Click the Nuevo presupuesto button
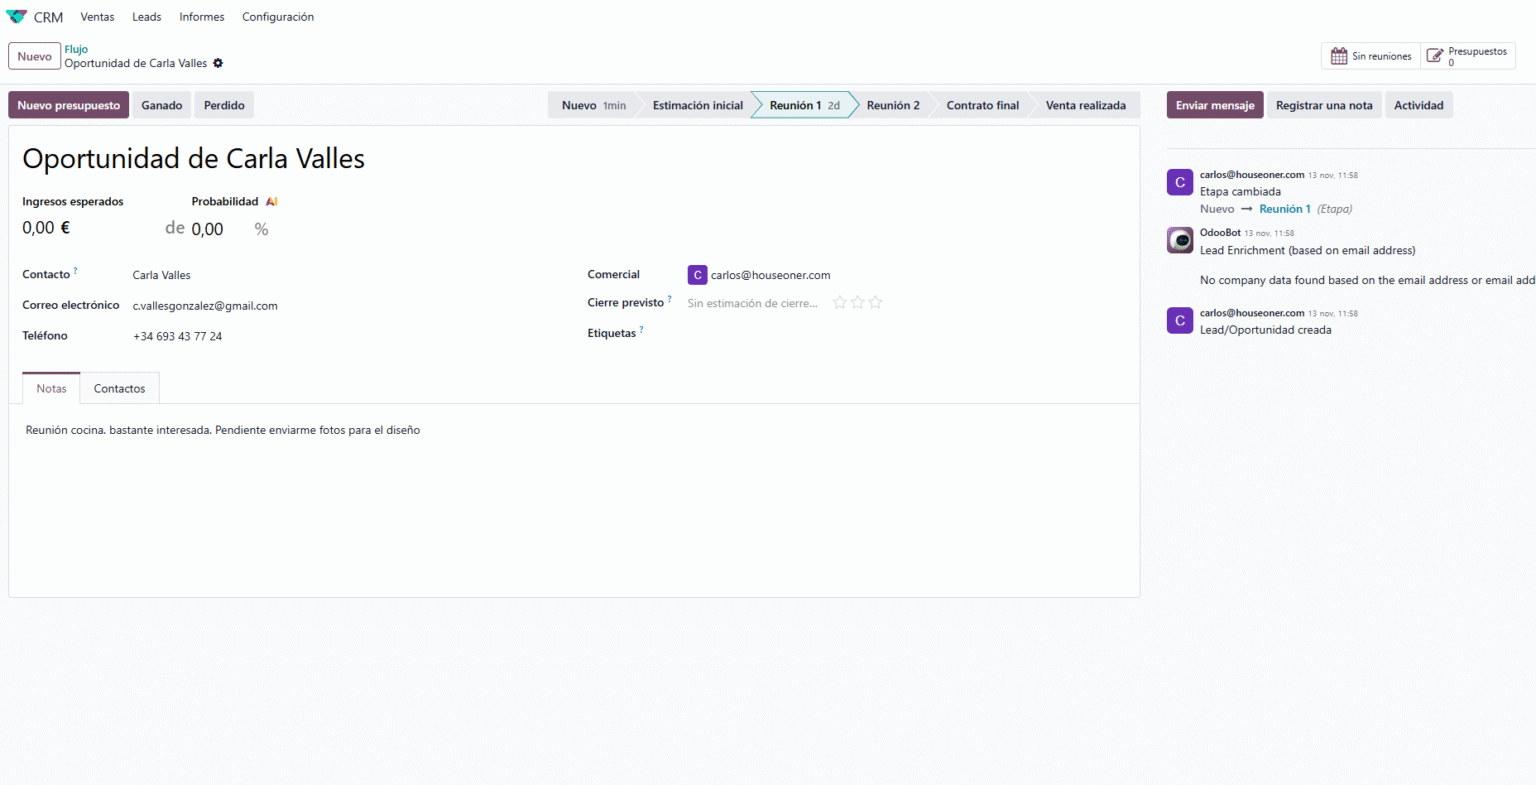 pyautogui.click(x=69, y=105)
